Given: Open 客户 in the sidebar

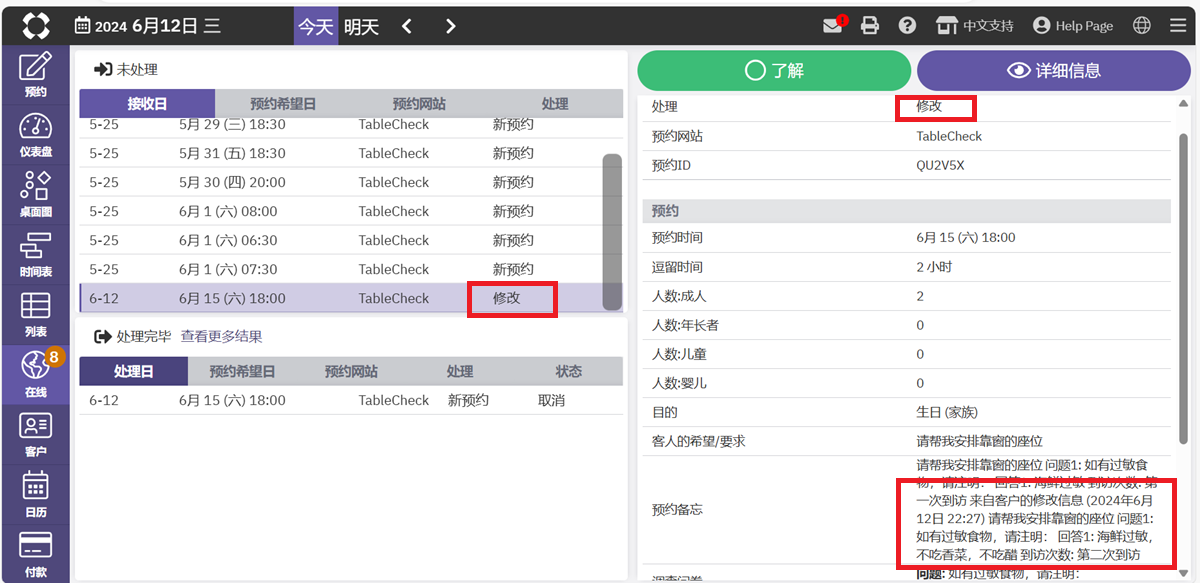Looking at the screenshot, I should (x=36, y=435).
